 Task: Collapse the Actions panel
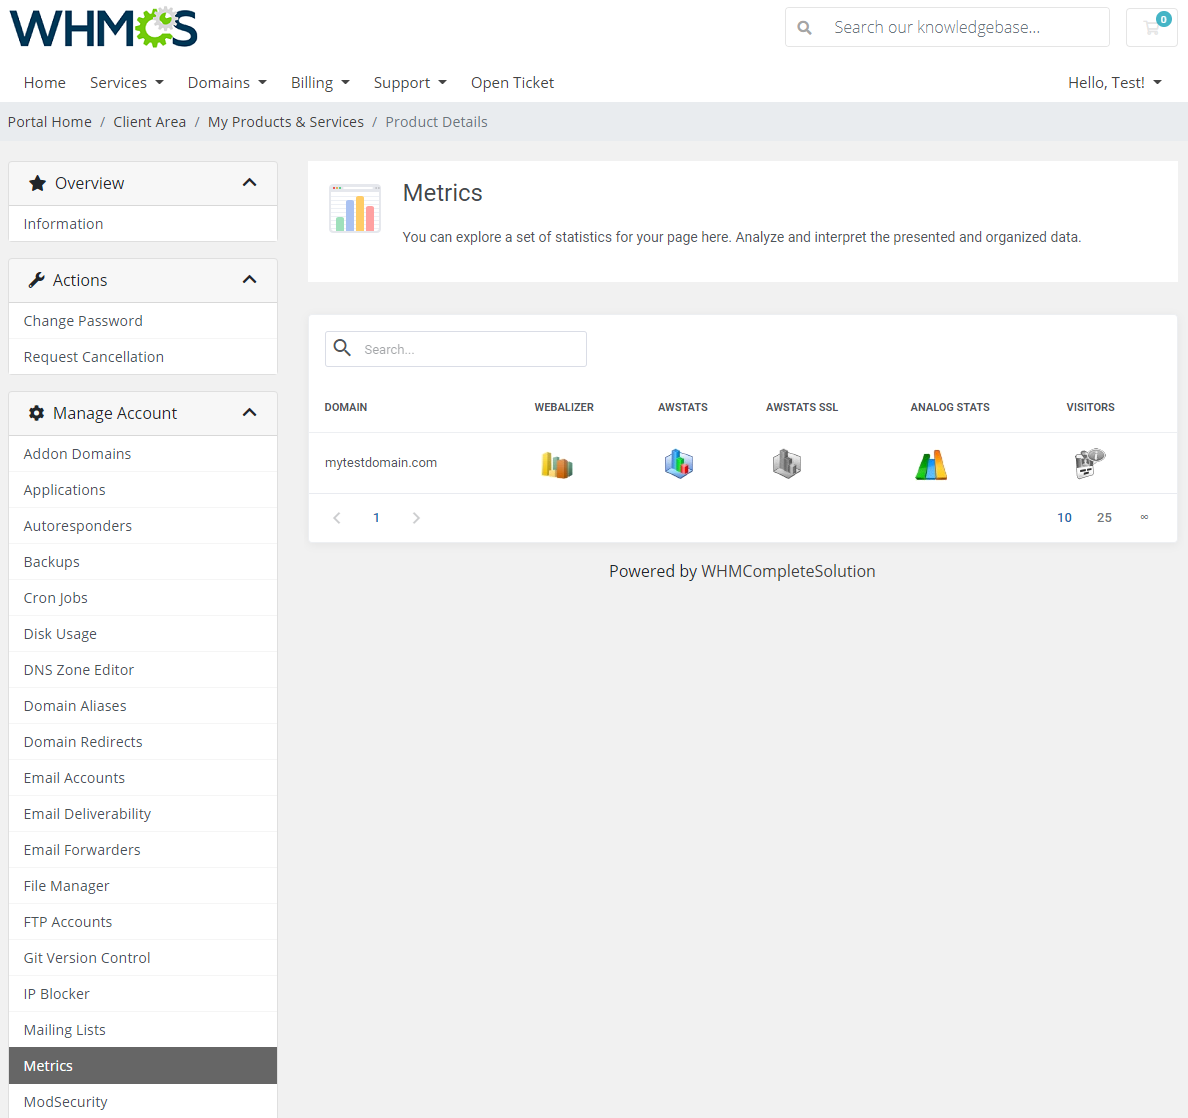[249, 280]
